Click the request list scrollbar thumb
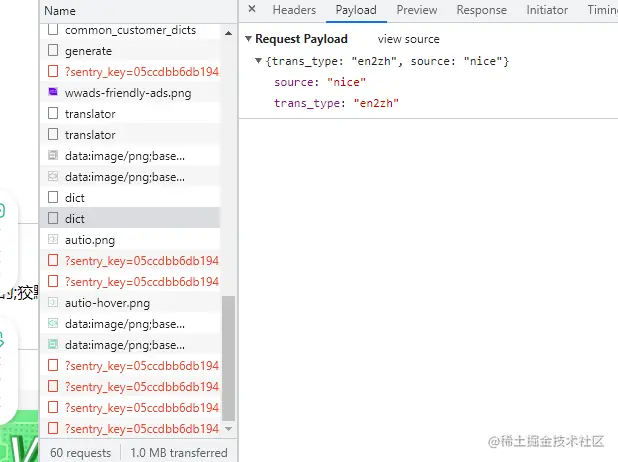618x462 pixels. (x=229, y=358)
